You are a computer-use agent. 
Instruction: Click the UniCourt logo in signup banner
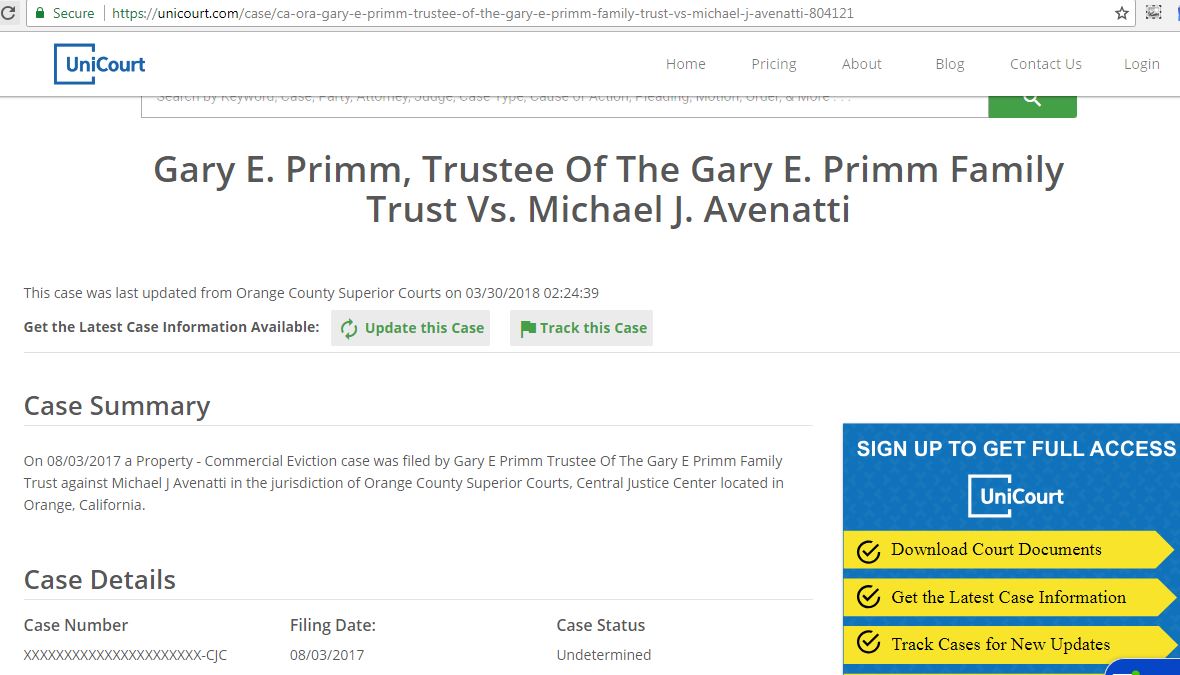(x=1015, y=496)
